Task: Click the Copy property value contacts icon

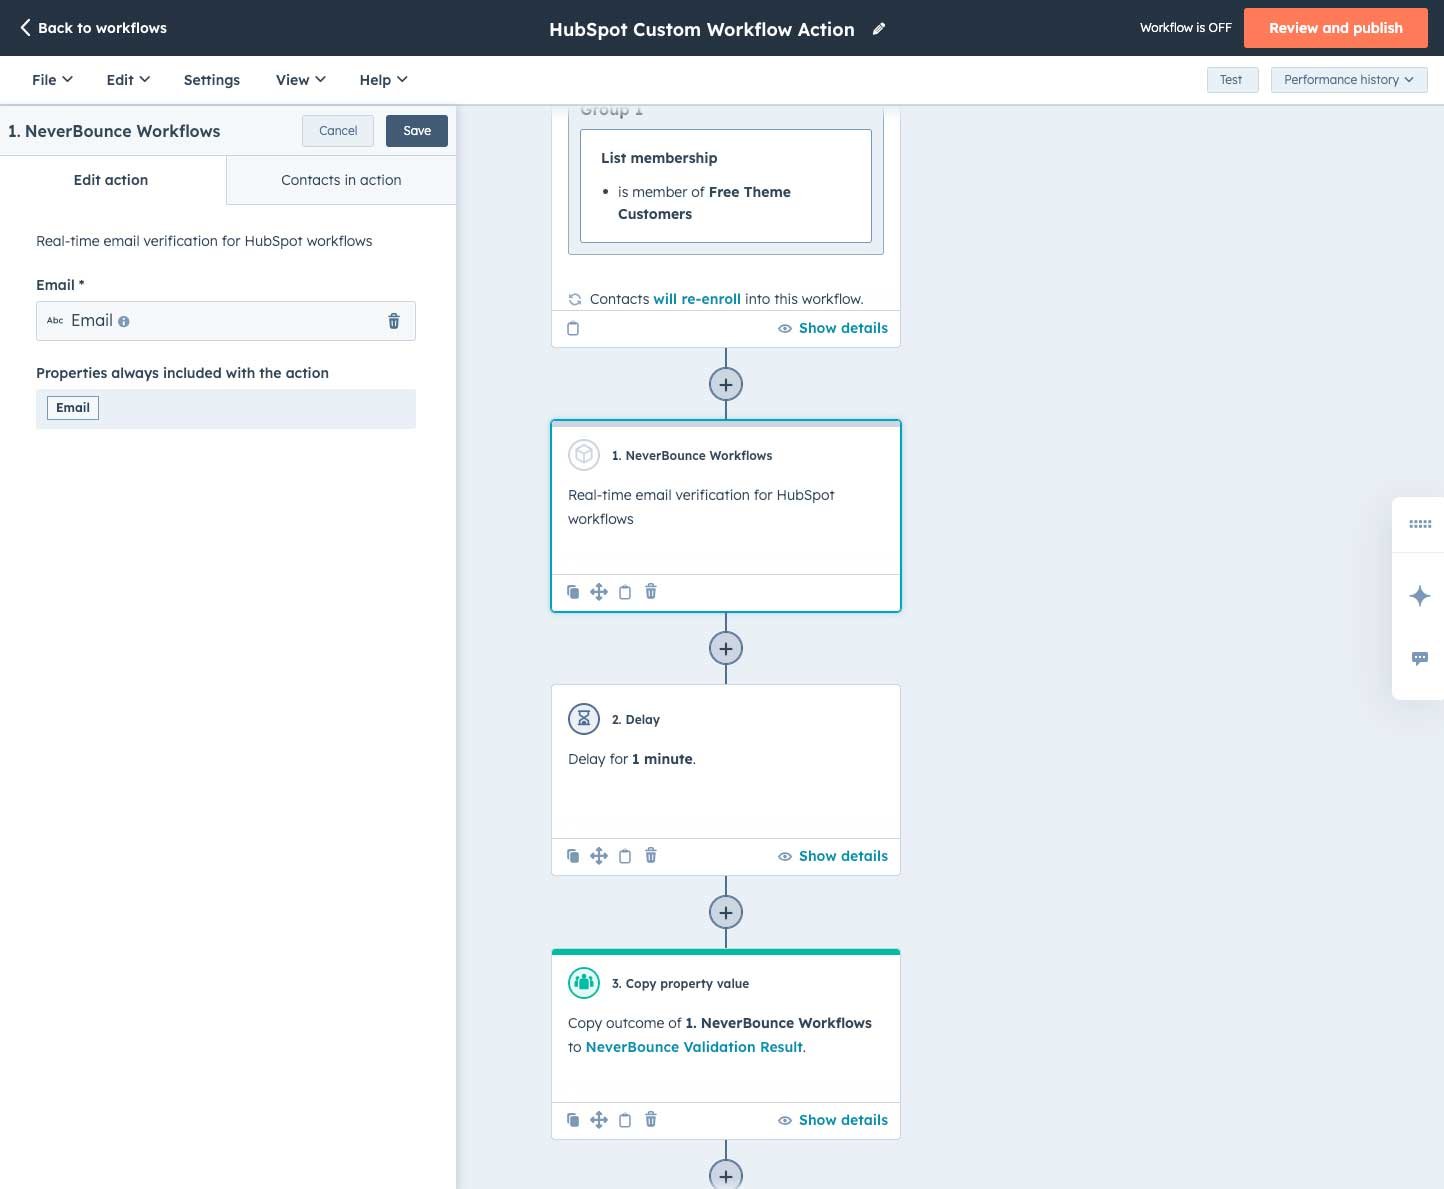Action: 584,983
